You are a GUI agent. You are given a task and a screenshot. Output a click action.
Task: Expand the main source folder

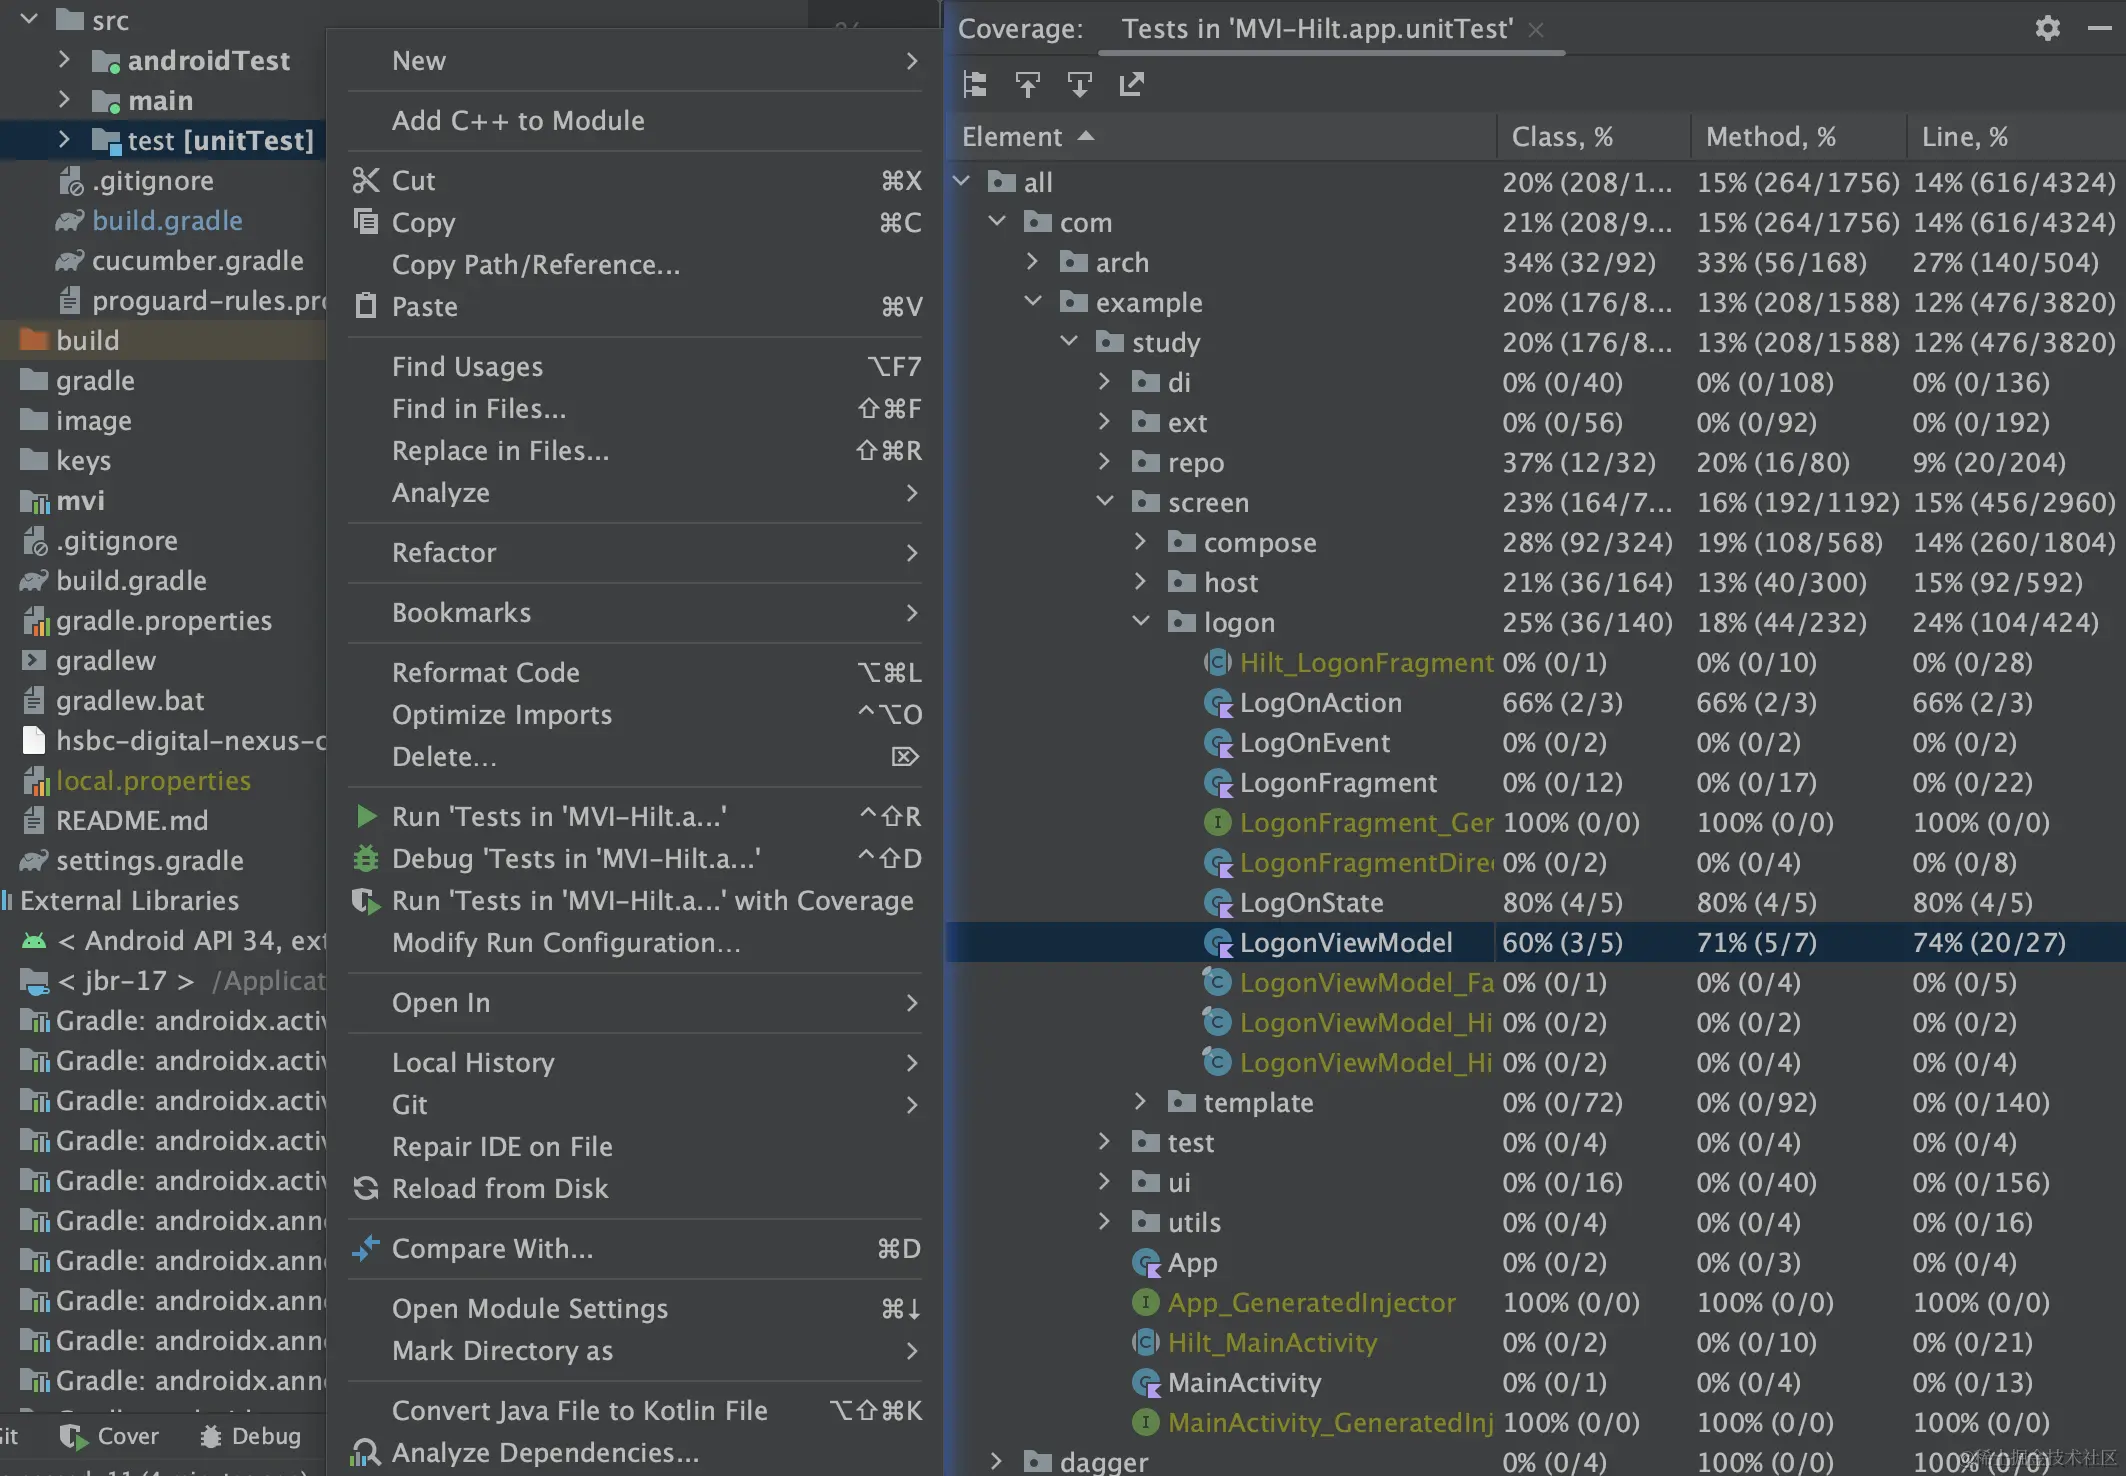[64, 100]
